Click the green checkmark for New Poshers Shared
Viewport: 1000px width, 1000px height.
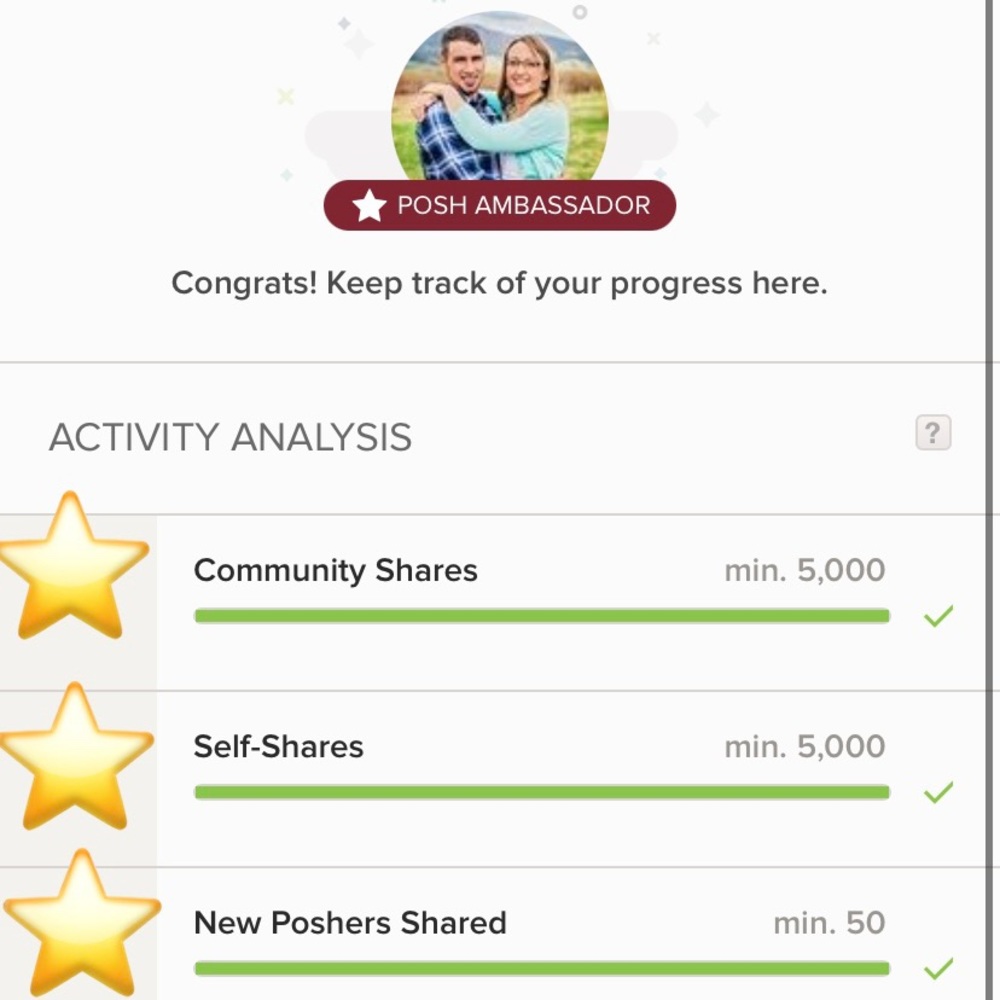938,968
